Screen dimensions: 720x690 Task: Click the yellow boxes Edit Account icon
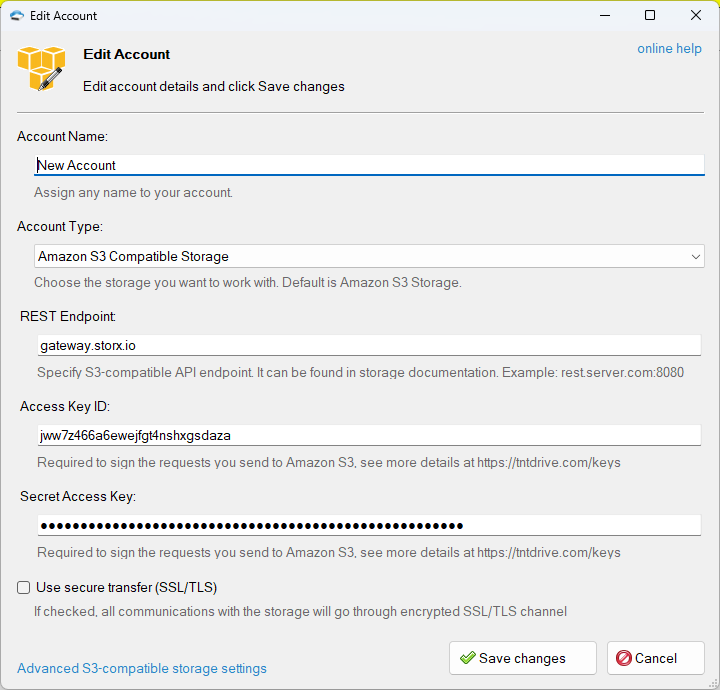(41, 68)
